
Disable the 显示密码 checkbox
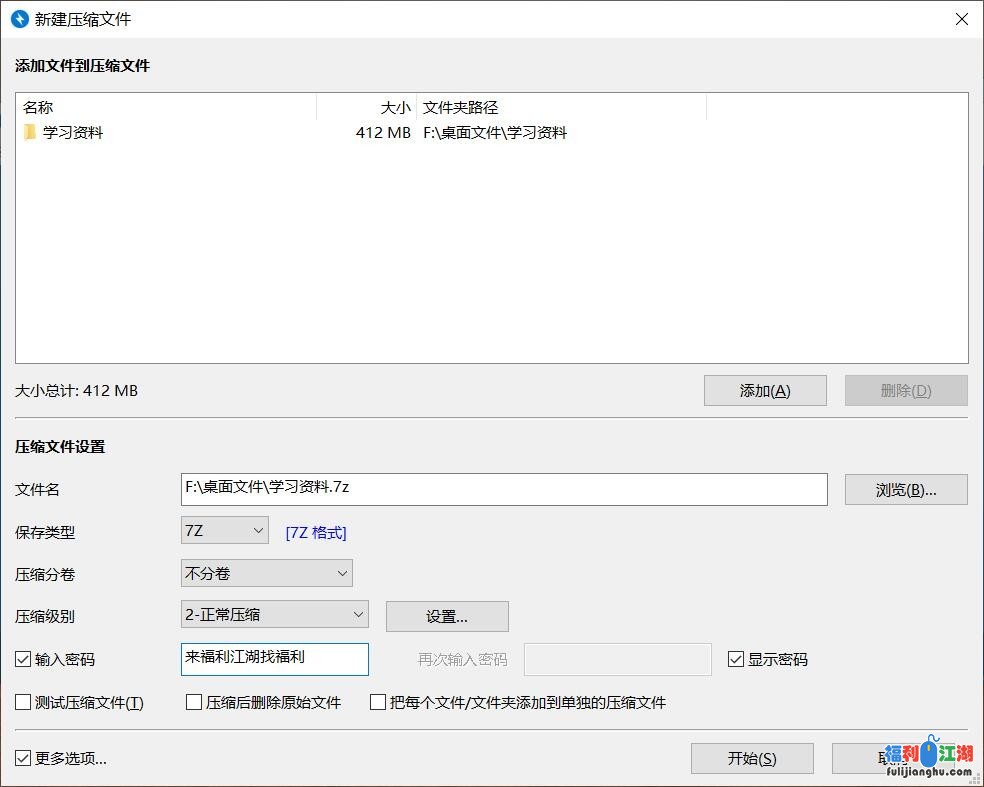click(x=737, y=659)
